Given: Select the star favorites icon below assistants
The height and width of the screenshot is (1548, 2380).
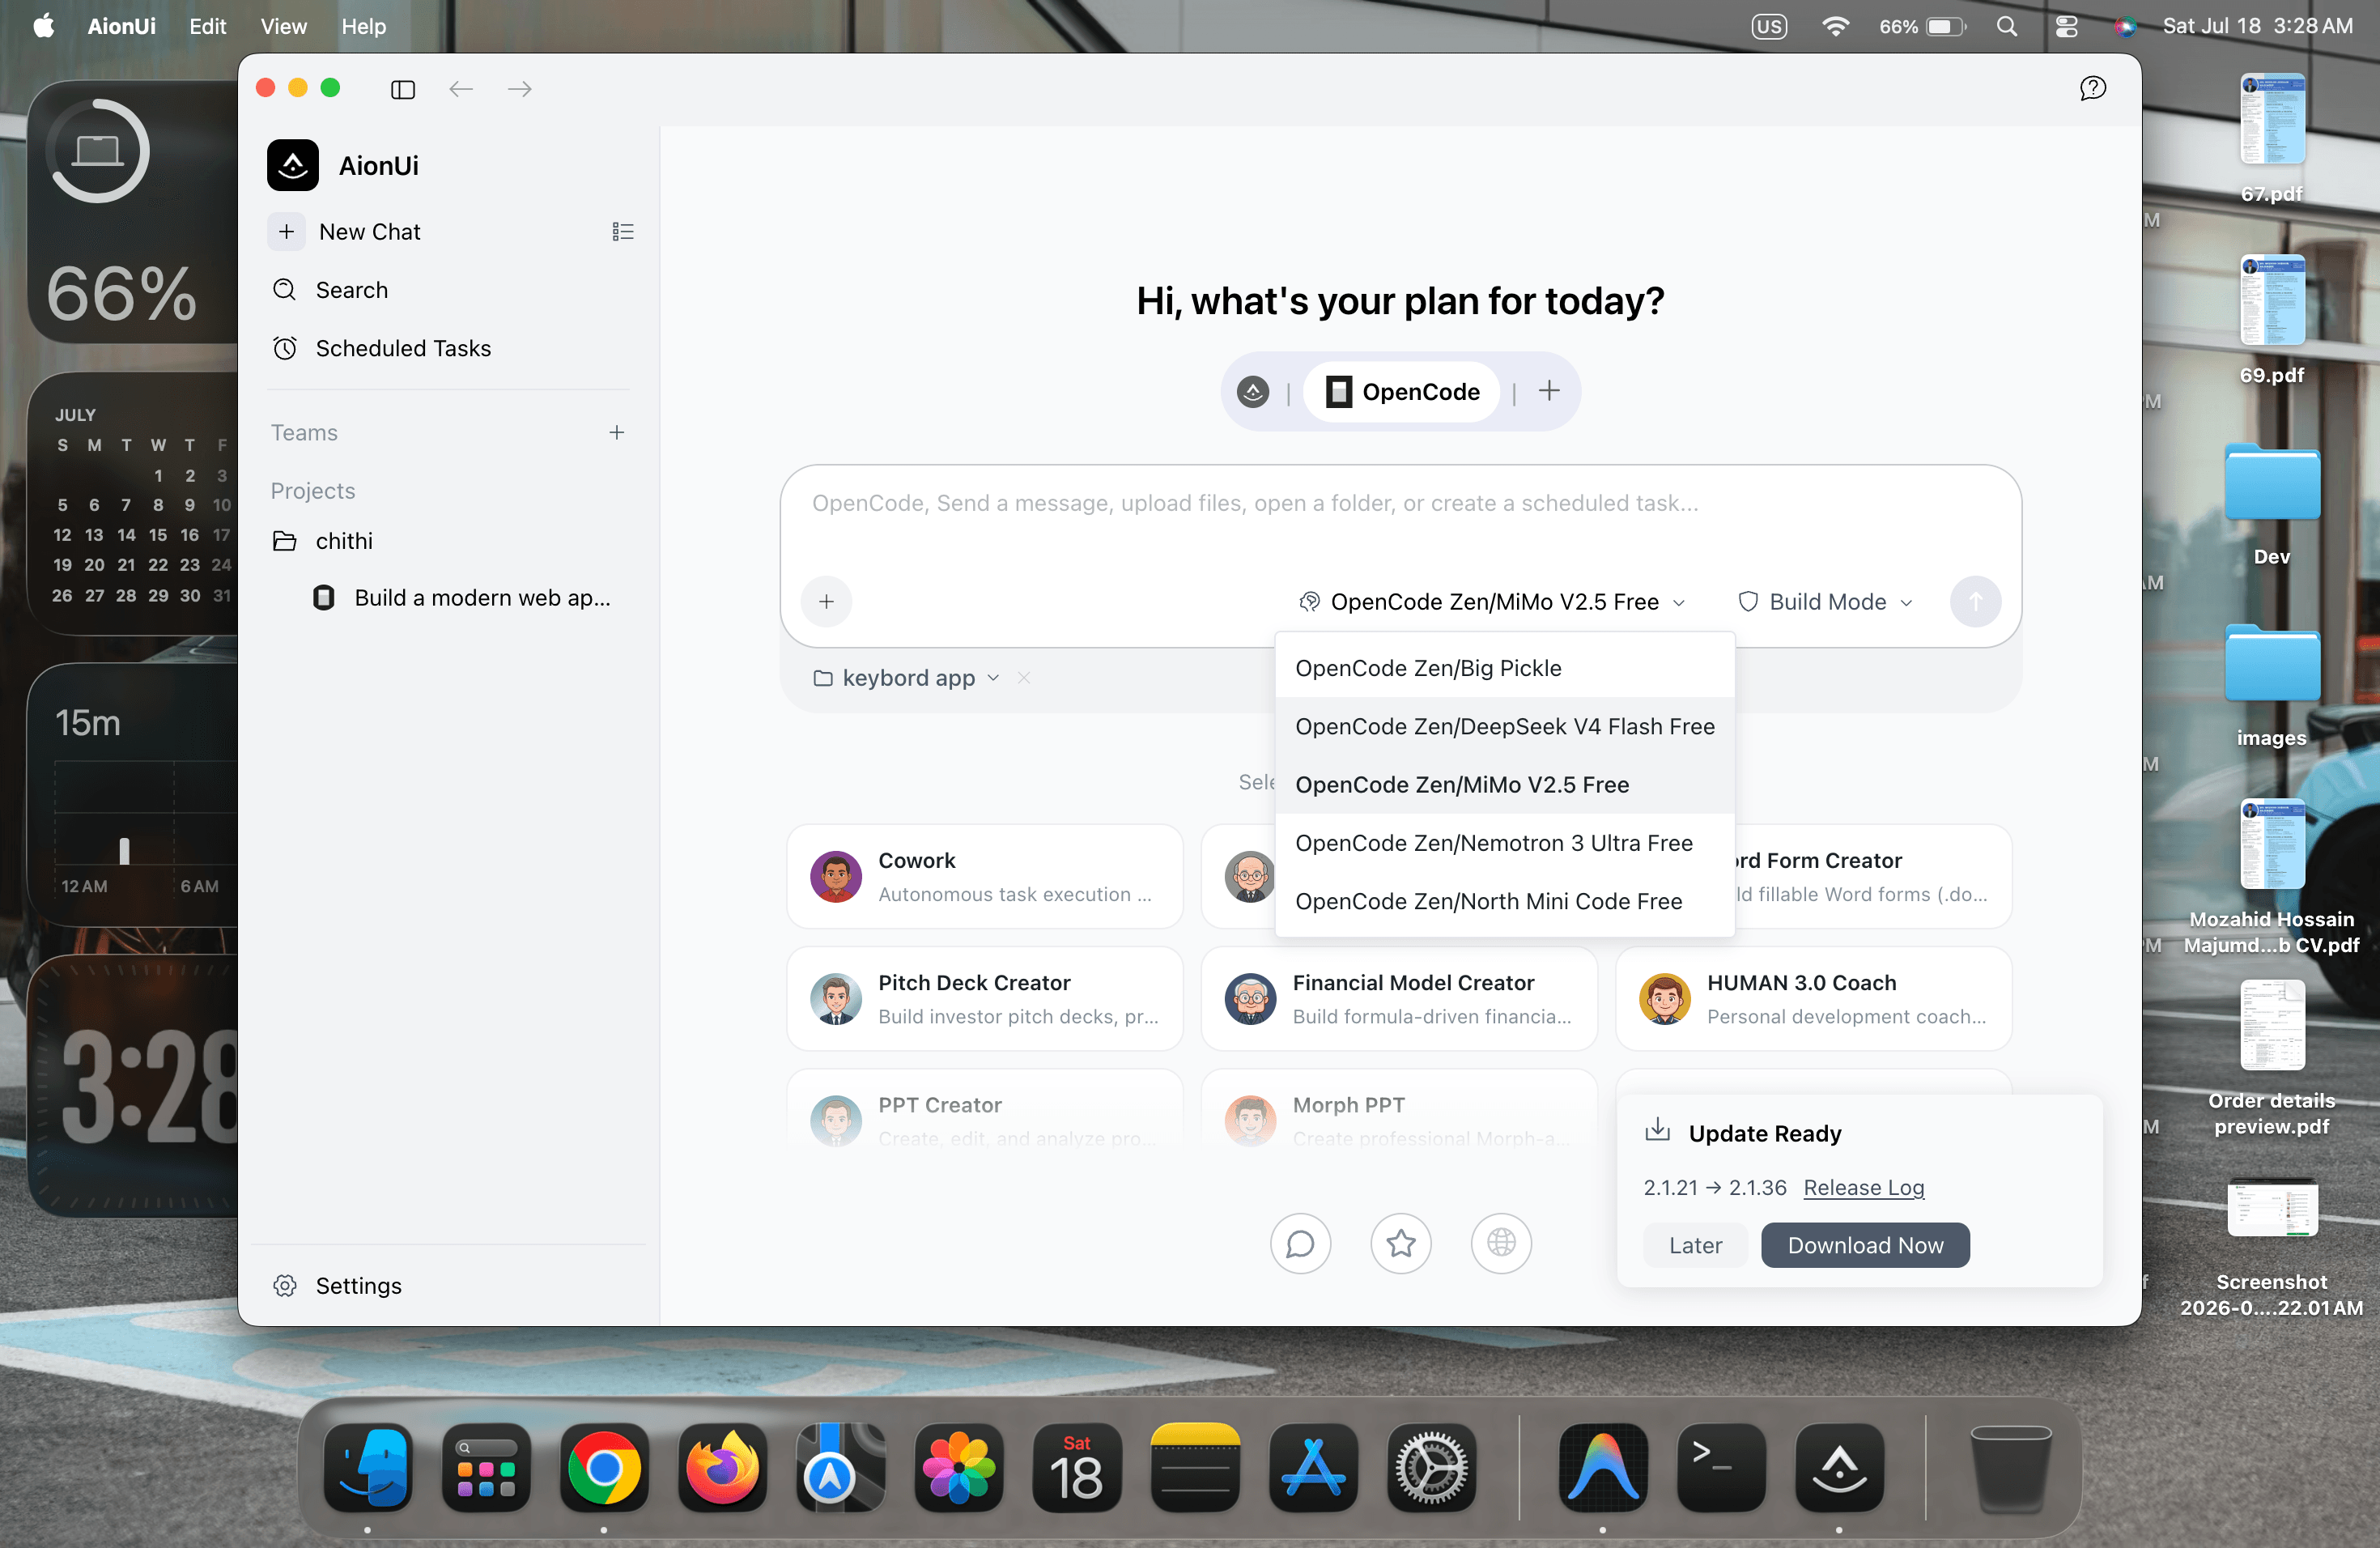Looking at the screenshot, I should click(x=1401, y=1243).
